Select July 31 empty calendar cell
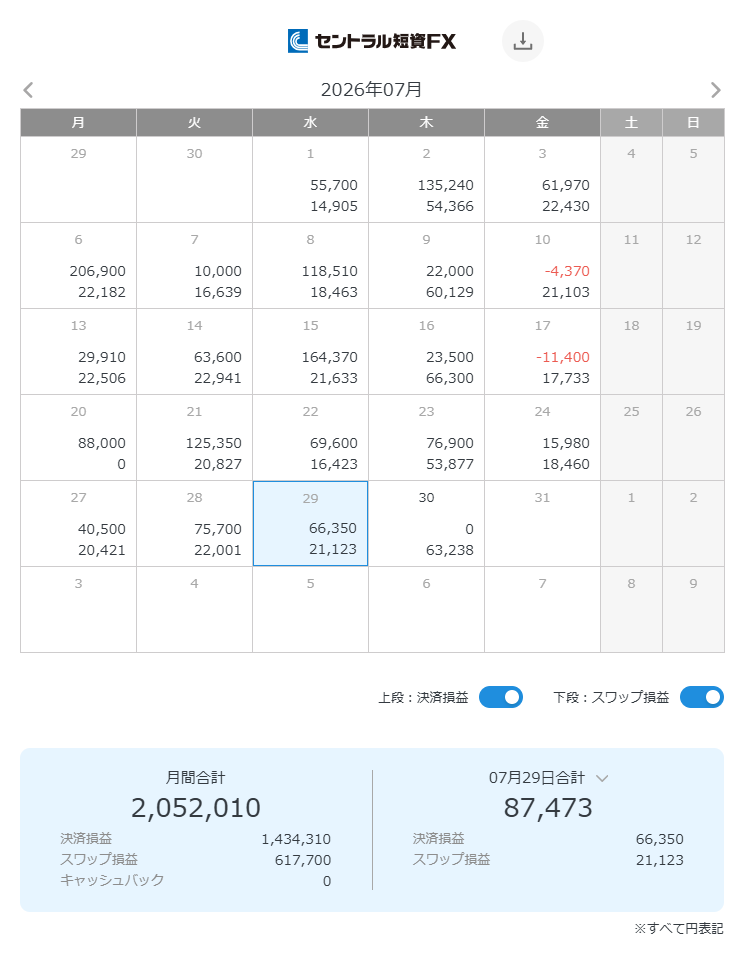The width and height of the screenshot is (744, 957). click(x=543, y=524)
